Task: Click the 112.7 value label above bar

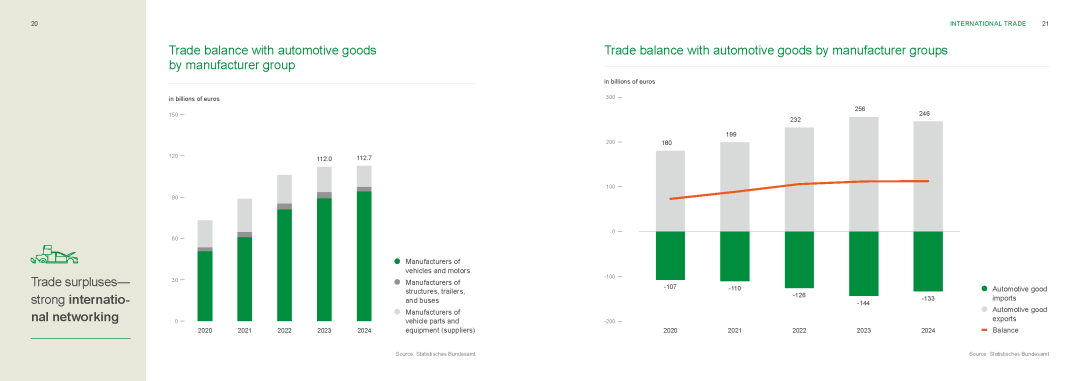Action: pos(364,158)
